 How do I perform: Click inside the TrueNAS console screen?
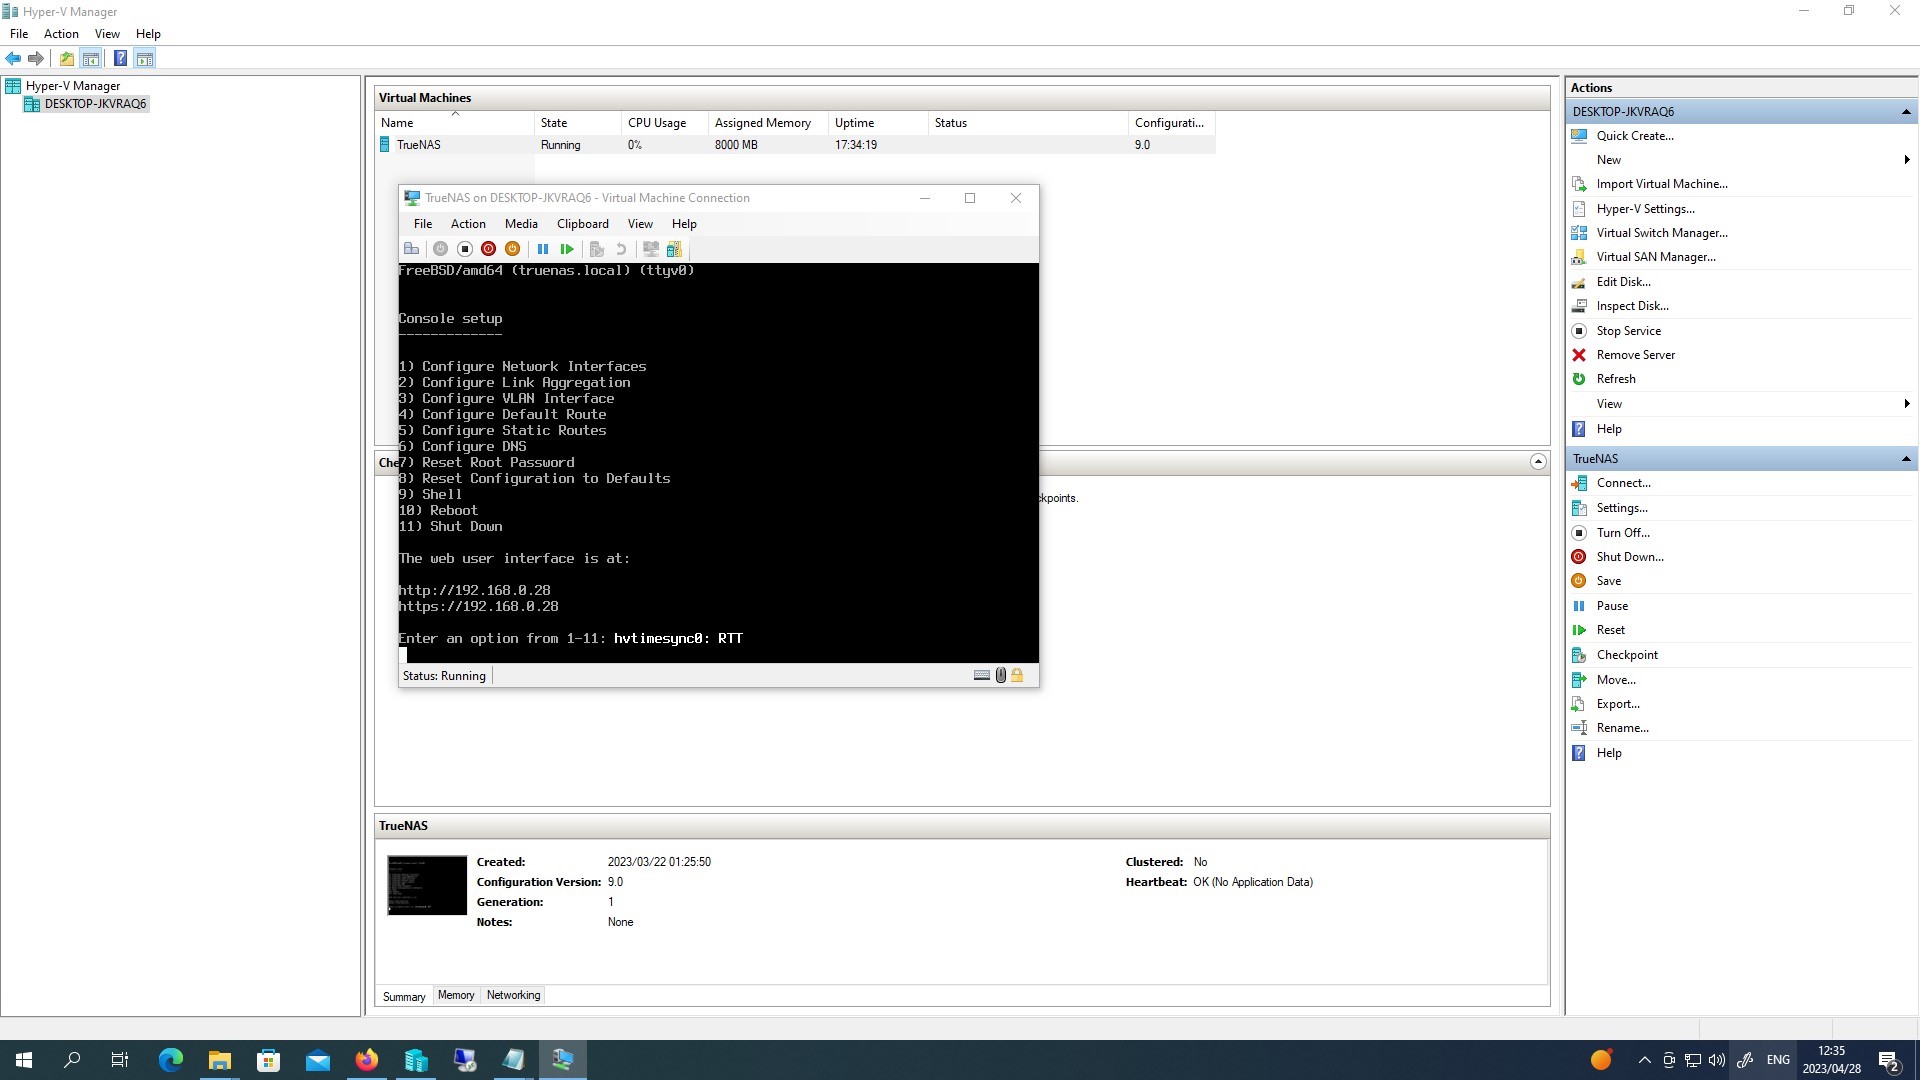click(x=718, y=463)
